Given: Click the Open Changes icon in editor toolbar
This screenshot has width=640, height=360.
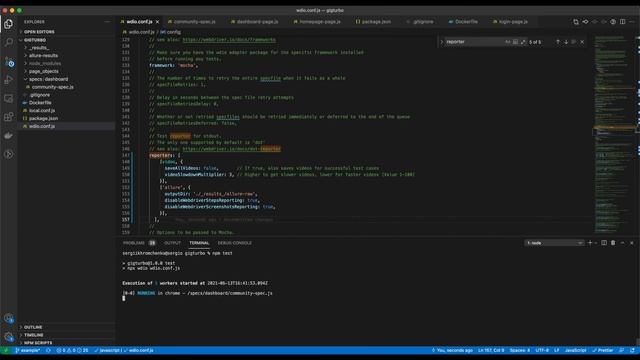Looking at the screenshot, I should click(576, 22).
